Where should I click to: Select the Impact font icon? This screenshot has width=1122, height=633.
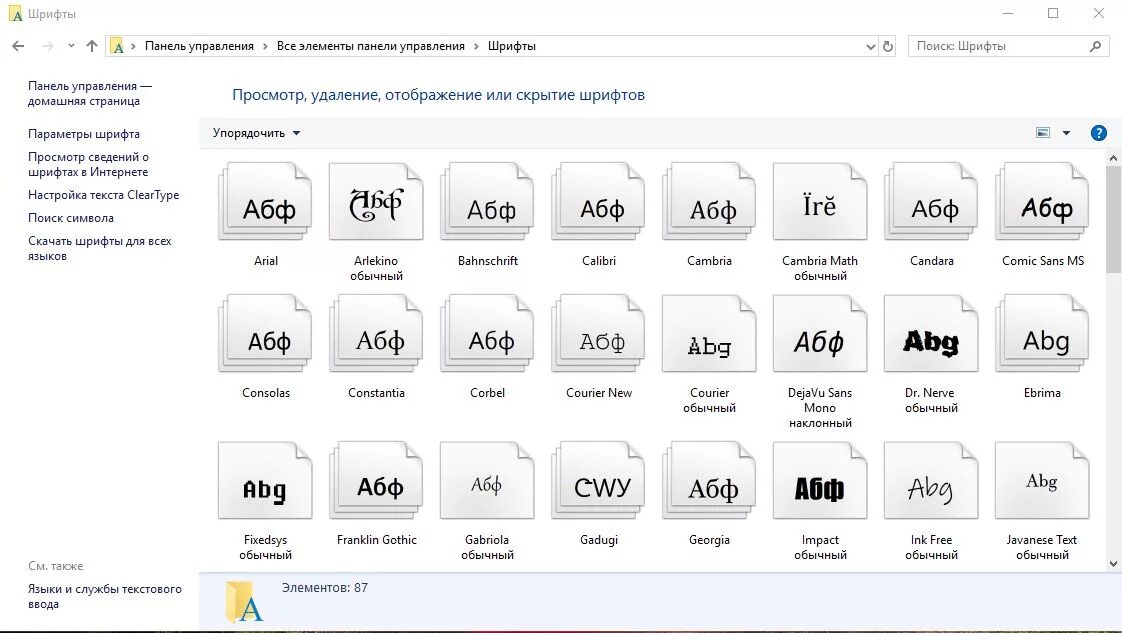point(820,481)
